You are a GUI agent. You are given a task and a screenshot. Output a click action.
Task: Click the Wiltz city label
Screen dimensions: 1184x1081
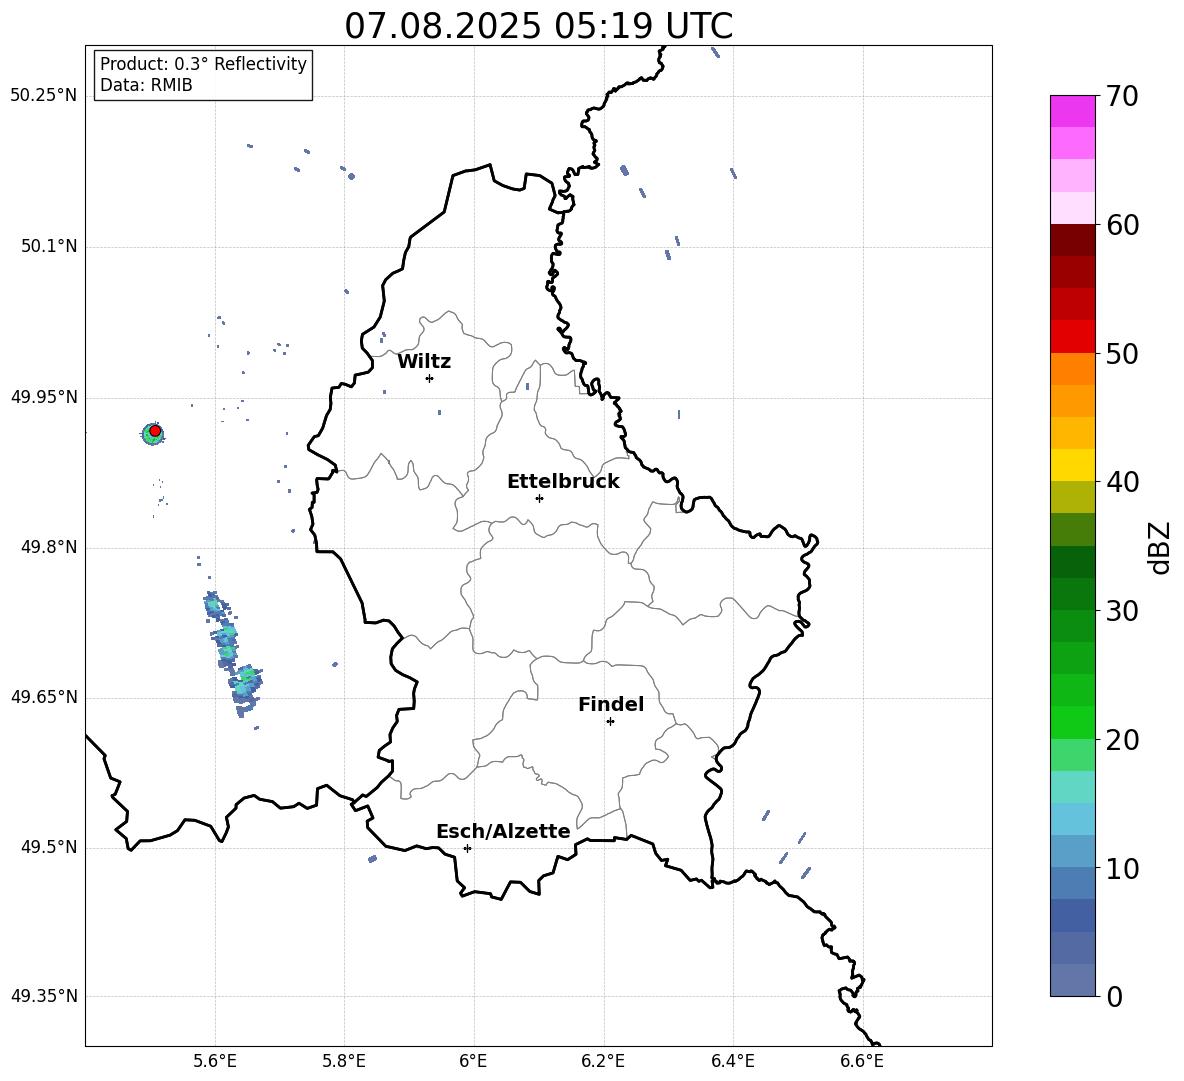[x=424, y=362]
